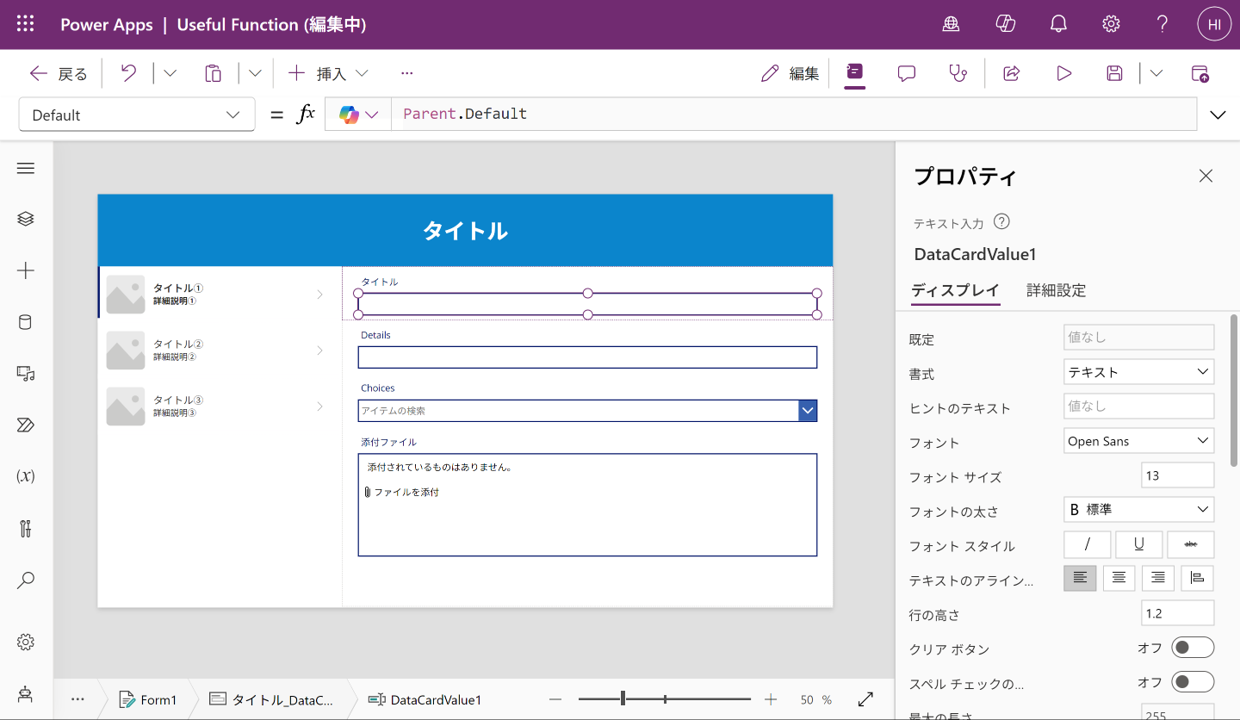1240x720 pixels.
Task: Expand the undo options arrow
Action: coord(170,73)
